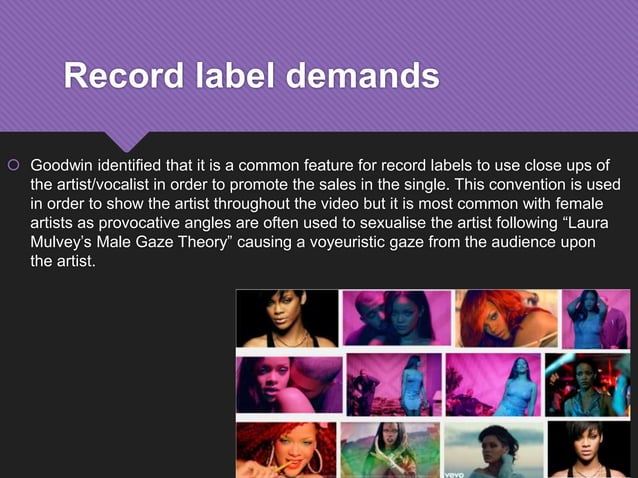Select bottom-left thumbnail with red curls and hoop earrings
This screenshot has width=638, height=478.
(286, 450)
